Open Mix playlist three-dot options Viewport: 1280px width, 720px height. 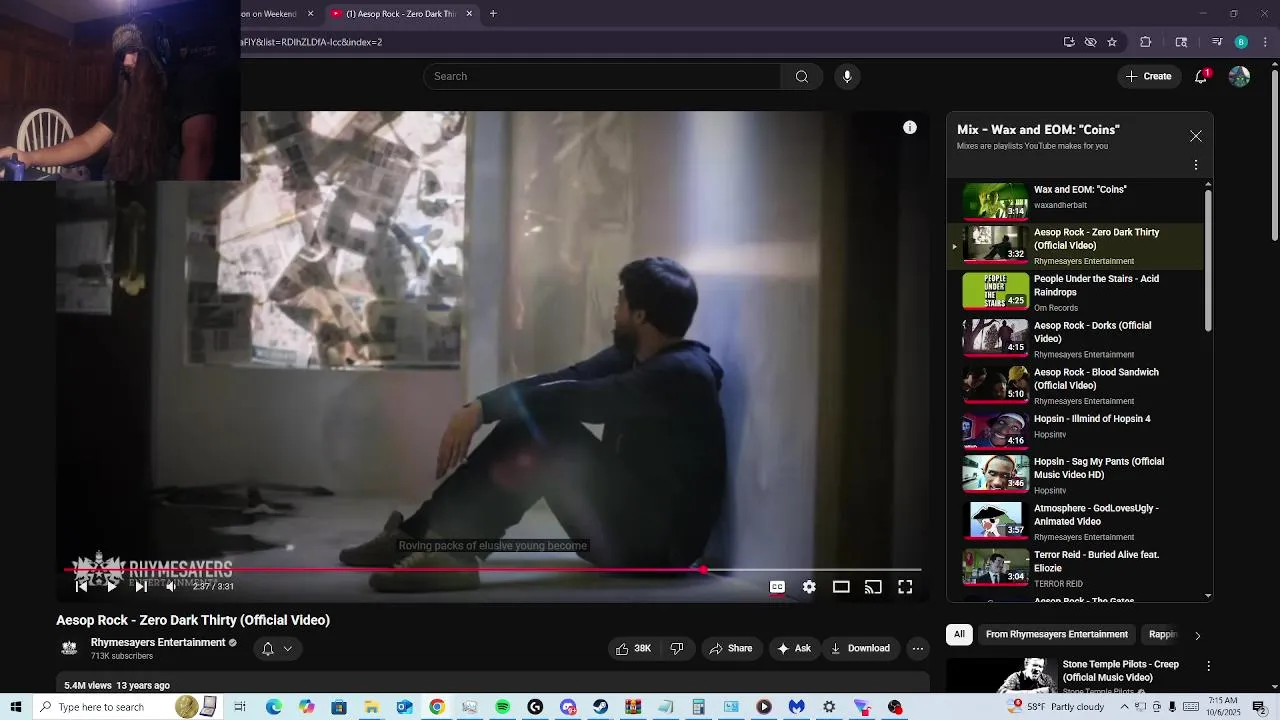coord(1196,165)
